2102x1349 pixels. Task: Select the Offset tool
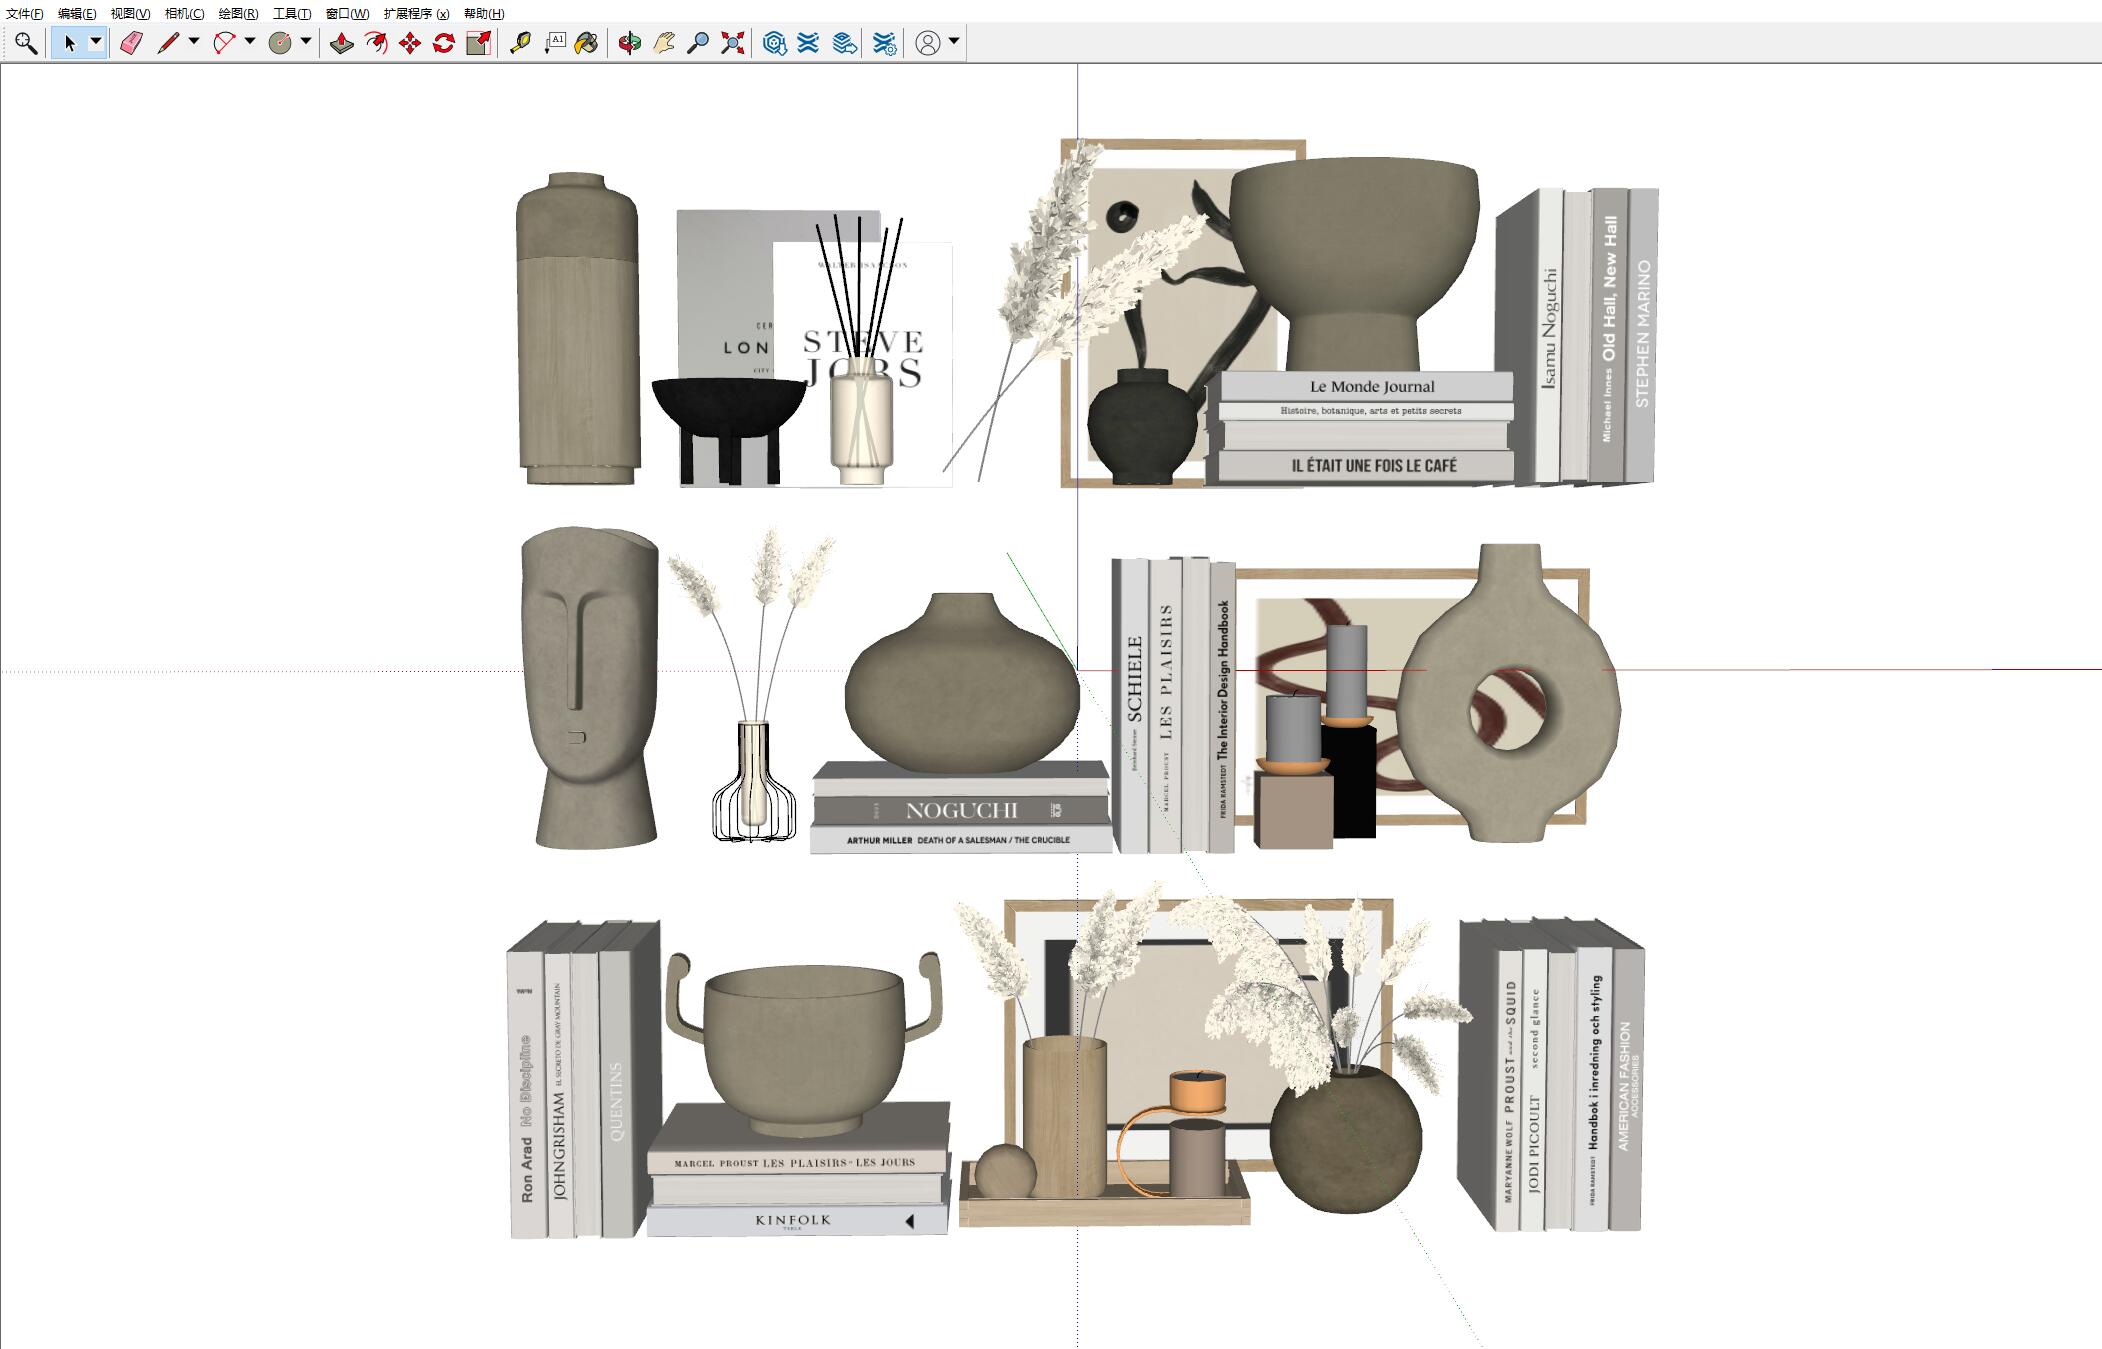[376, 43]
